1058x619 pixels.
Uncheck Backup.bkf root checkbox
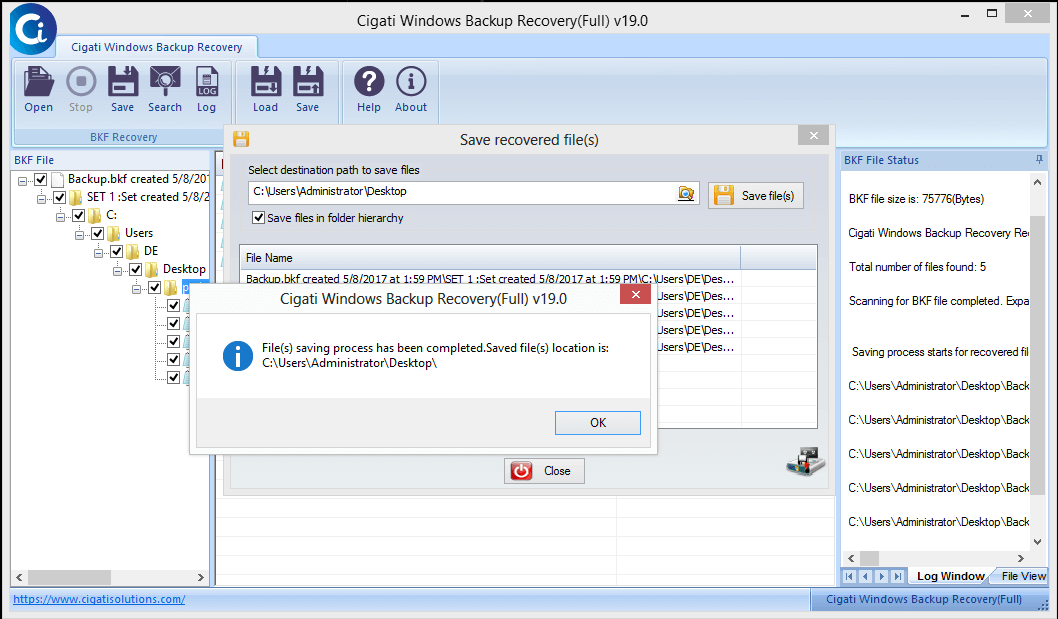pos(40,180)
